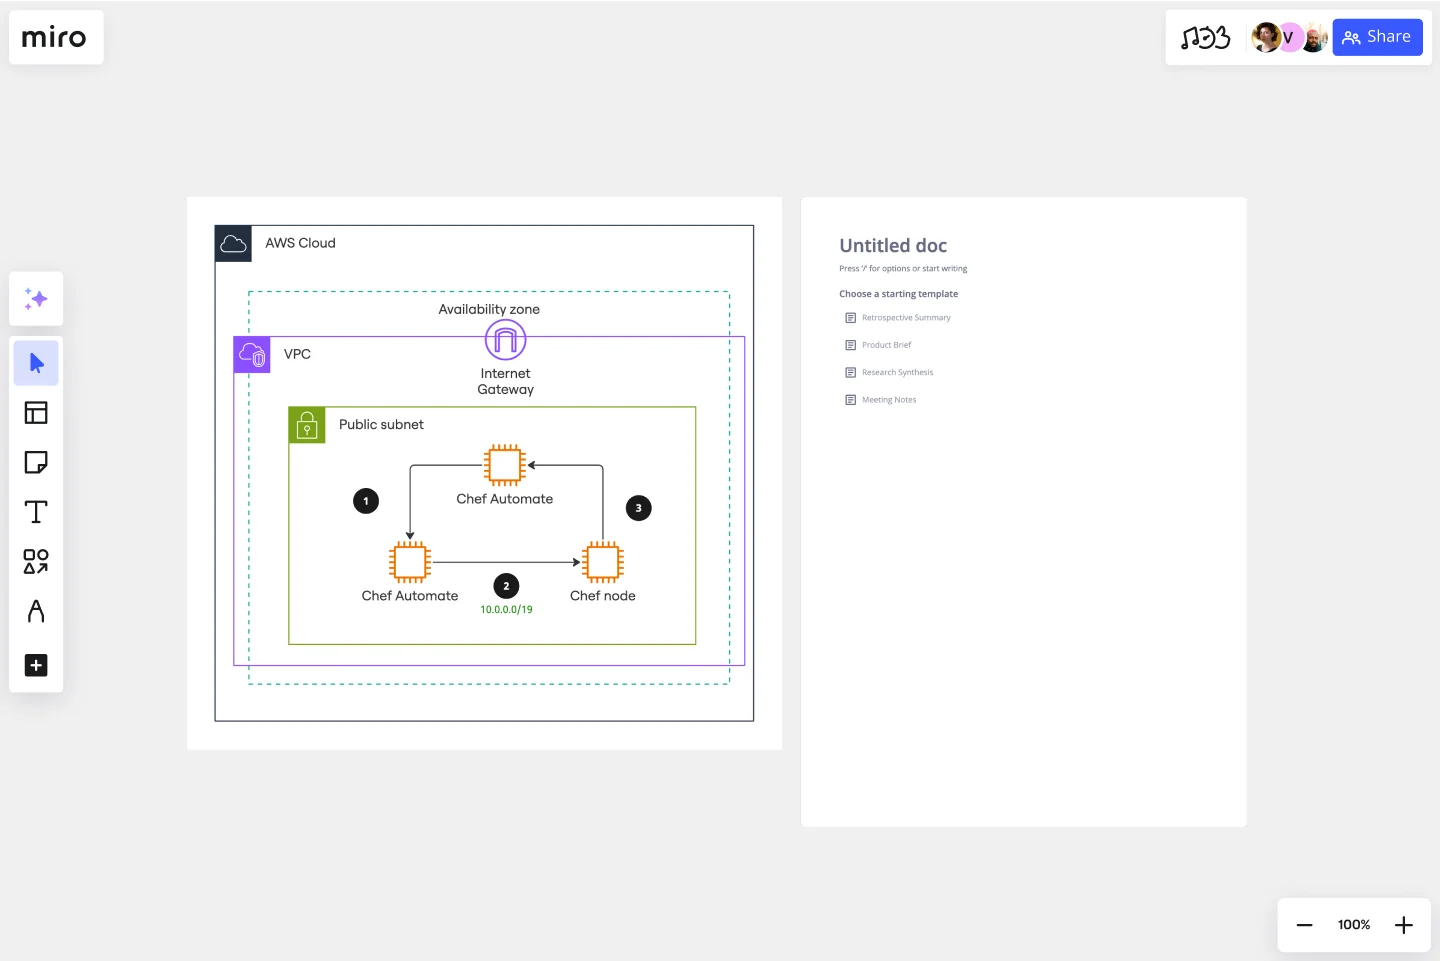
Task: Click the 10.0.0.0/19 CIDR label
Action: coord(506,610)
